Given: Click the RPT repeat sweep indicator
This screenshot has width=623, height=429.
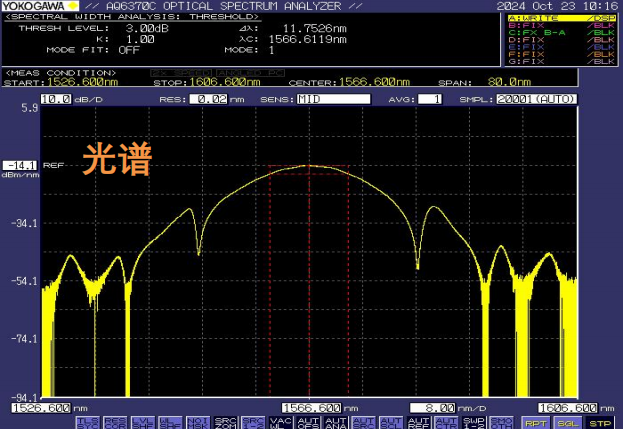Looking at the screenshot, I should point(537,423).
